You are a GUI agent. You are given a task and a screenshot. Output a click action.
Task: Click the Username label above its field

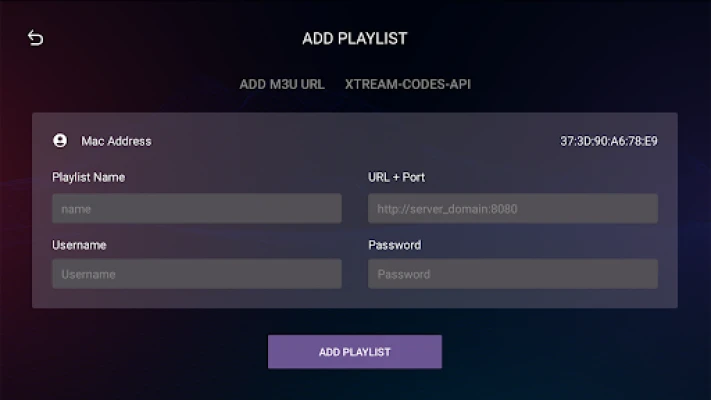(x=79, y=245)
